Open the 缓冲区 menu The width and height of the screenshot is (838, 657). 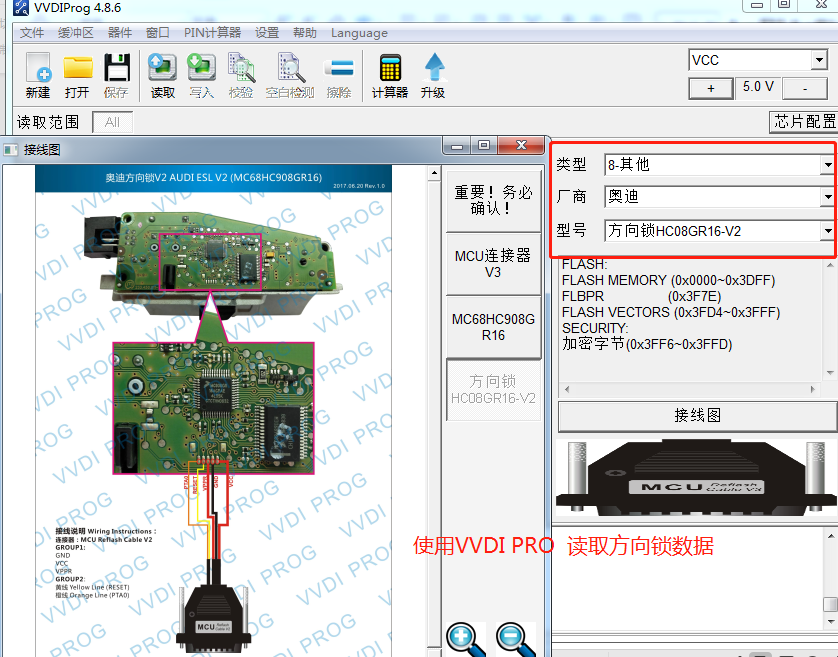point(75,33)
